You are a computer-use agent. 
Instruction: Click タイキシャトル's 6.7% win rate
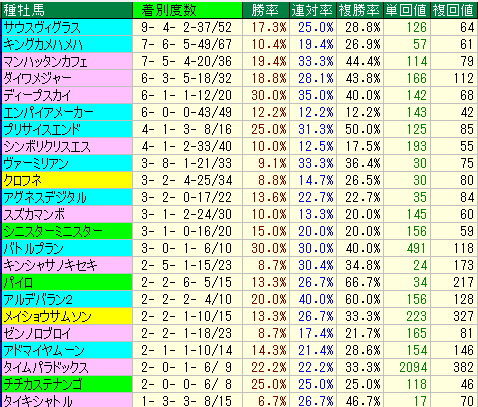tap(272, 401)
